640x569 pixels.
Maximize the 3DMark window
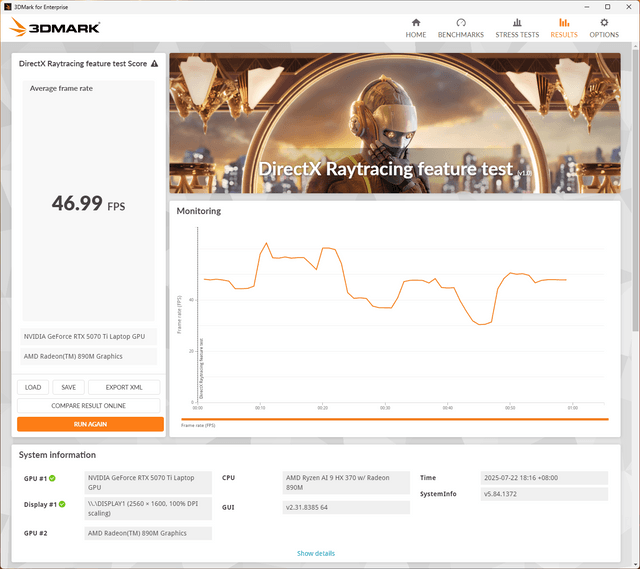pyautogui.click(x=607, y=7)
